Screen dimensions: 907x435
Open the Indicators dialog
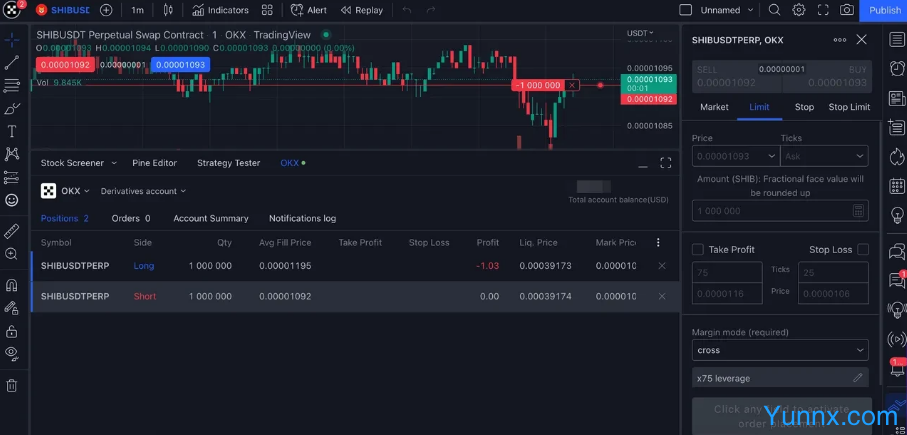pos(220,10)
